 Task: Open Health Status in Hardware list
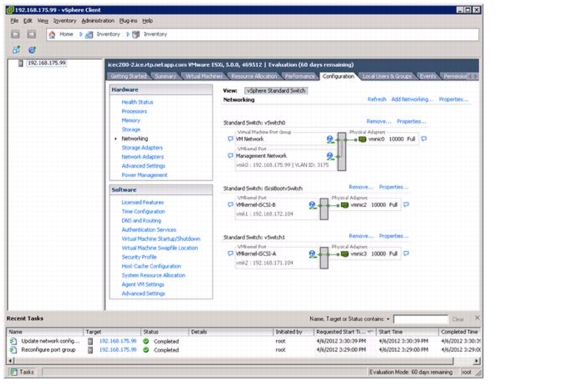click(x=137, y=102)
